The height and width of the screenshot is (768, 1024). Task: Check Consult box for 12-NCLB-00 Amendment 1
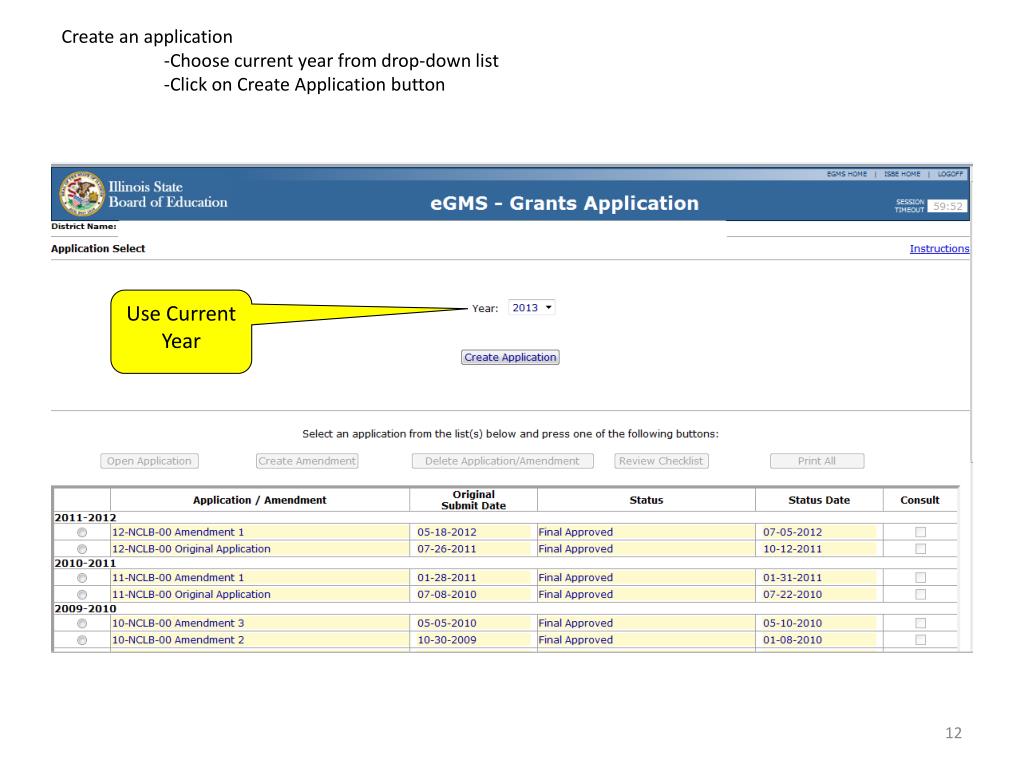pos(920,532)
